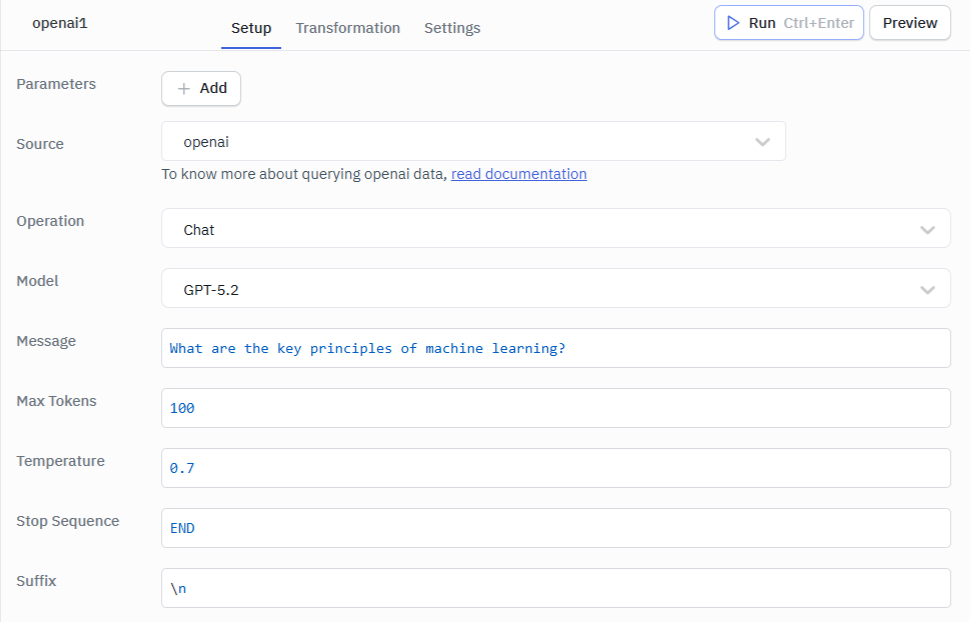This screenshot has width=970, height=622.
Task: Click the Stop Sequence label
Action: click(68, 521)
